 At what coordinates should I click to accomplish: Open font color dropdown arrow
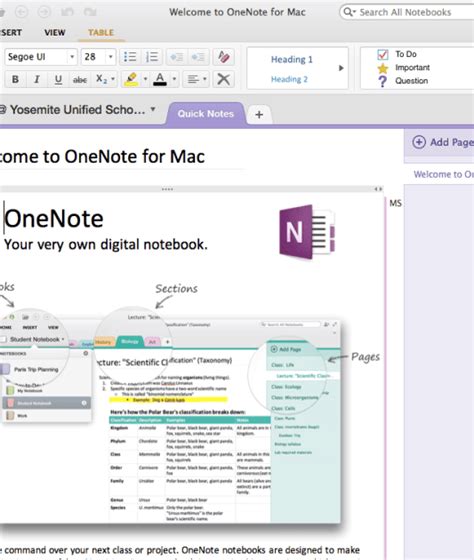coord(174,79)
